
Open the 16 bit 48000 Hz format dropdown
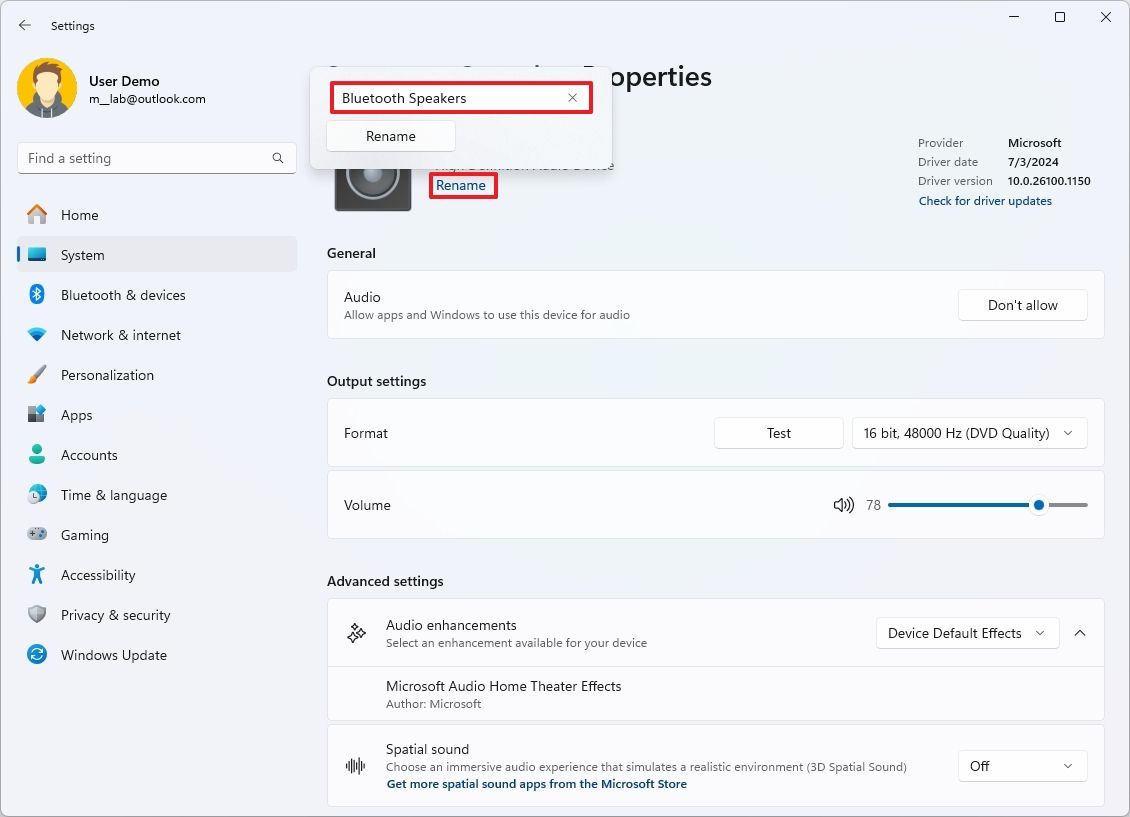[x=968, y=433]
